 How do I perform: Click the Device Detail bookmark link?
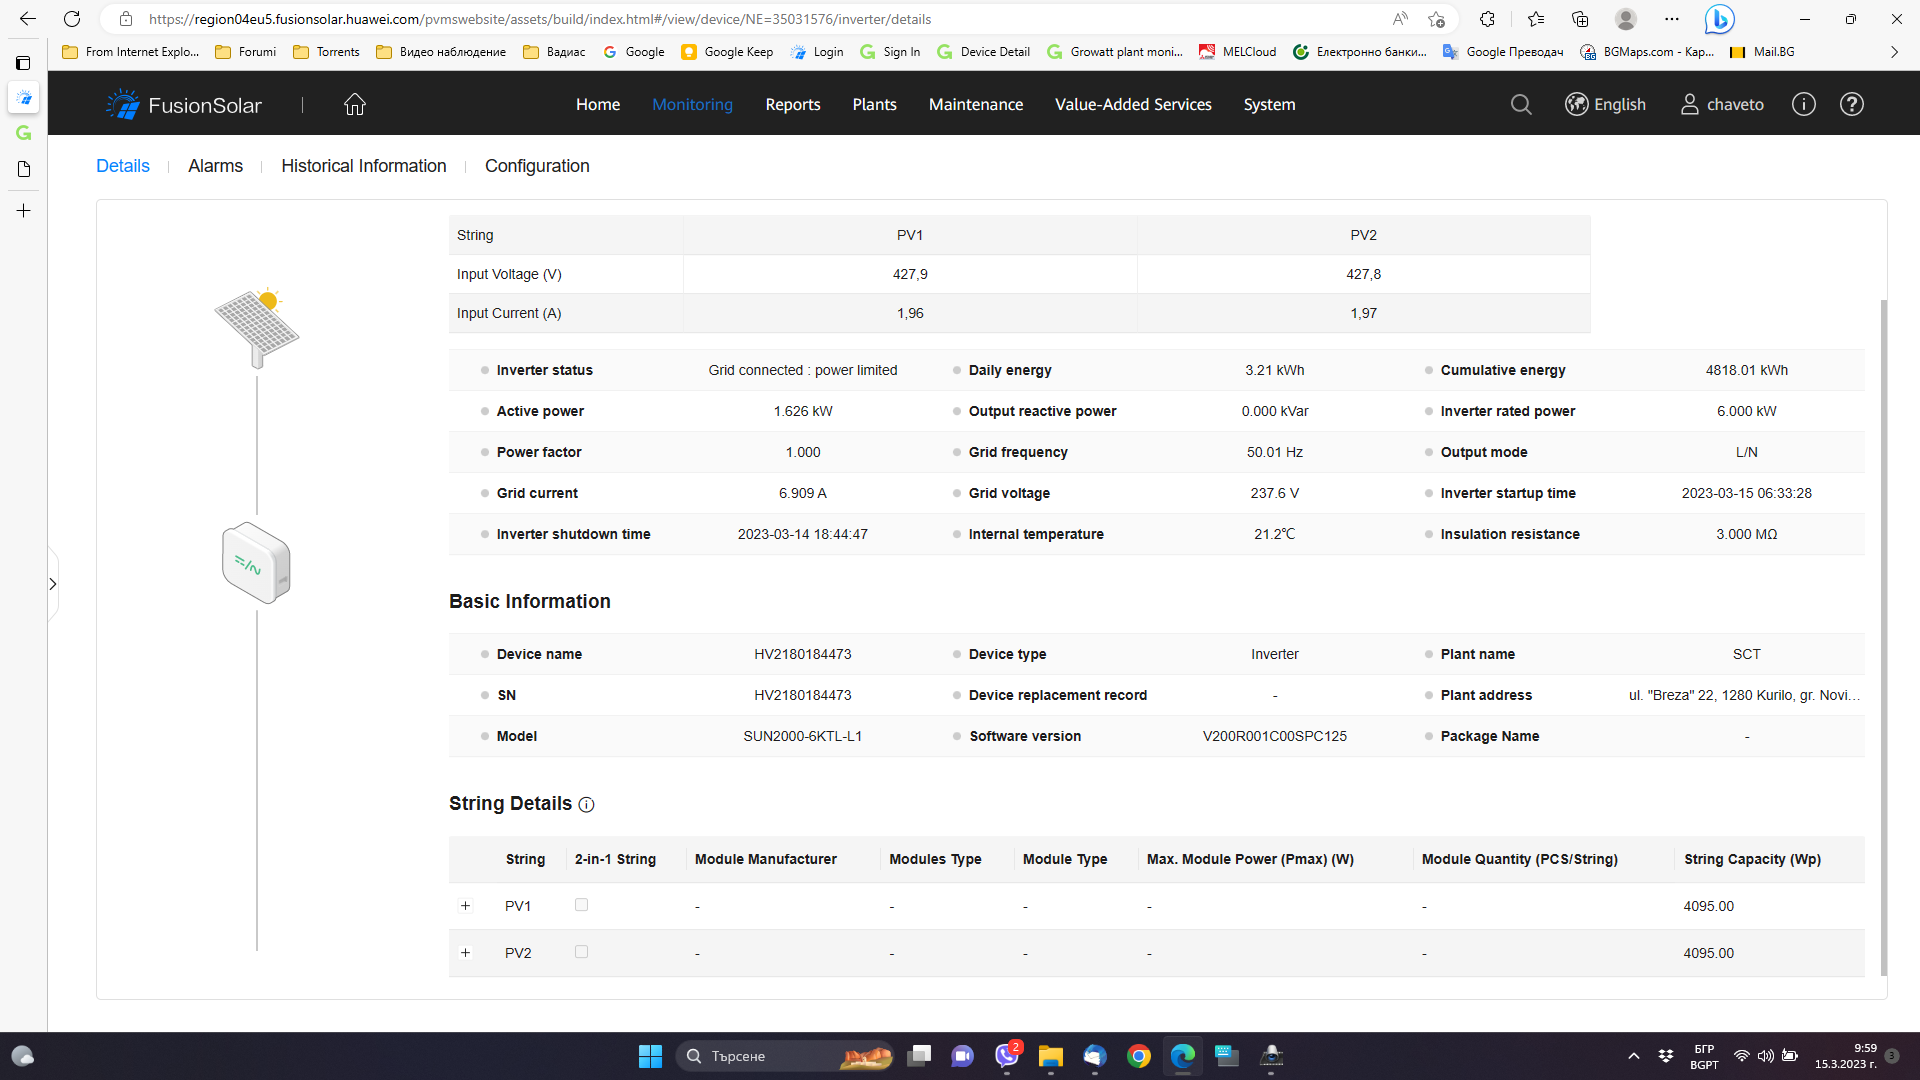coord(983,52)
